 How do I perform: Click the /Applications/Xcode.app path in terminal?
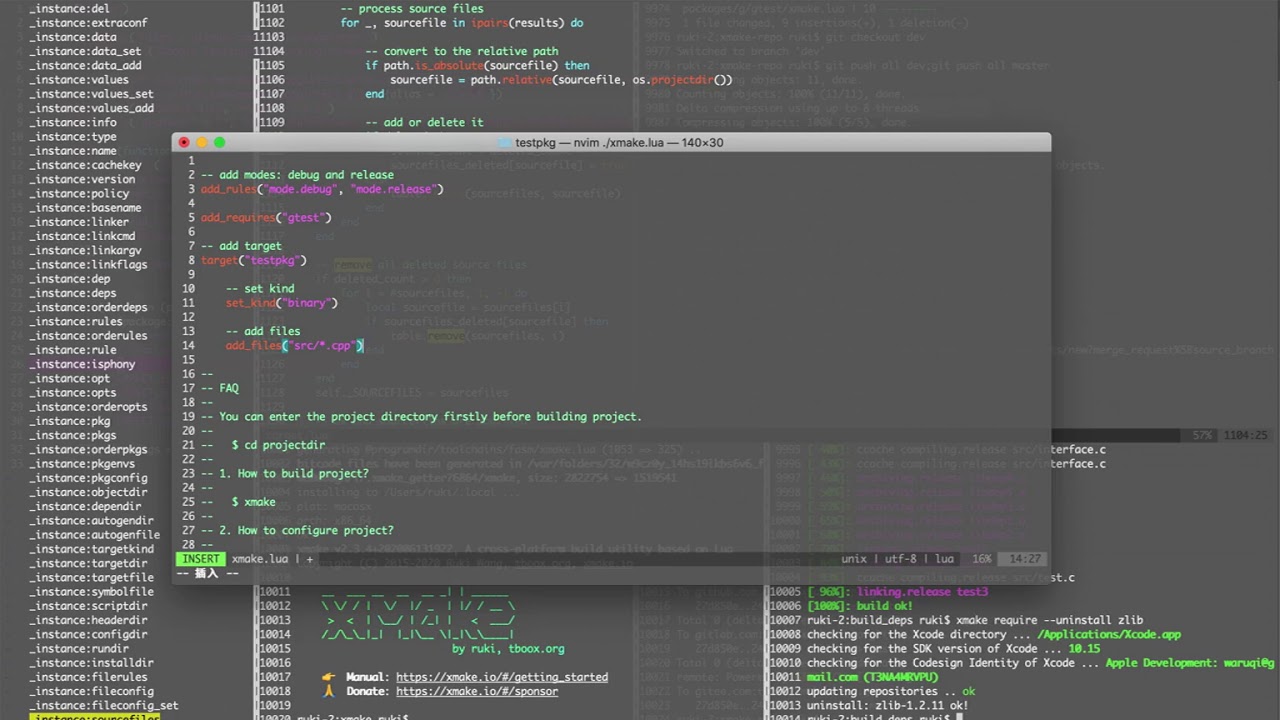pyautogui.click(x=1109, y=635)
